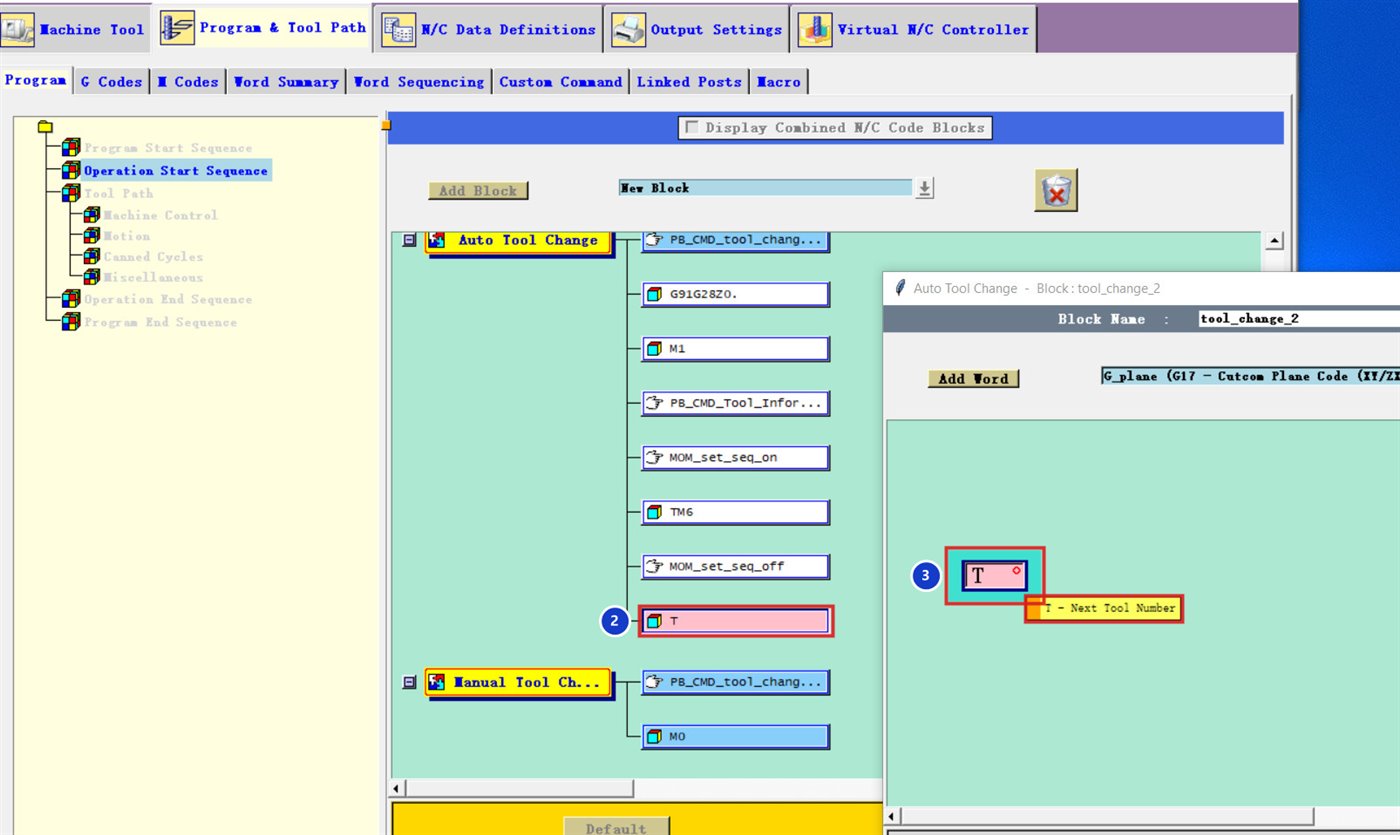Select the TM6 block in Auto Tool Change

735,512
